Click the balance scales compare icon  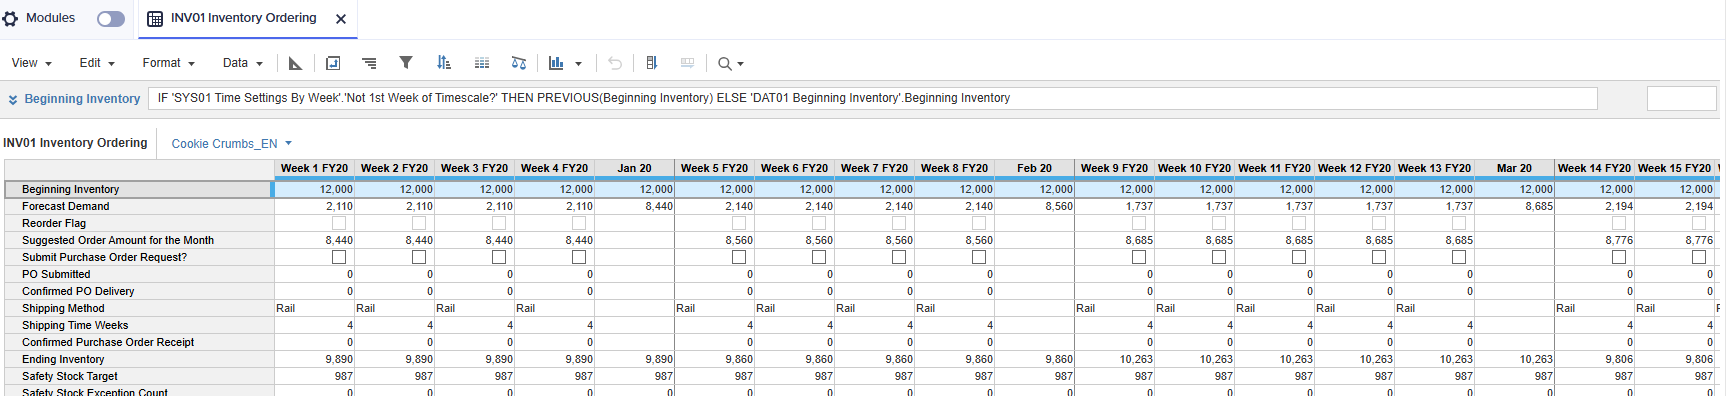point(518,63)
